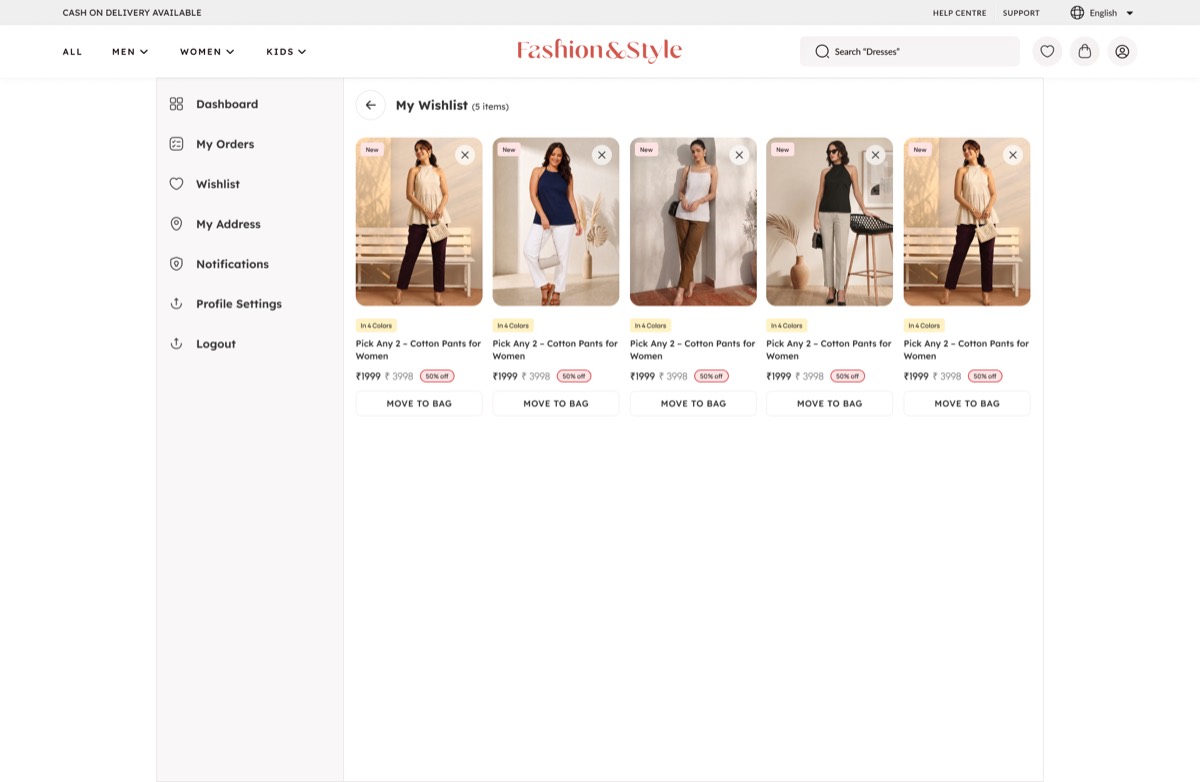Click the New badge on black halter image
This screenshot has height=782, width=1200.
[782, 150]
